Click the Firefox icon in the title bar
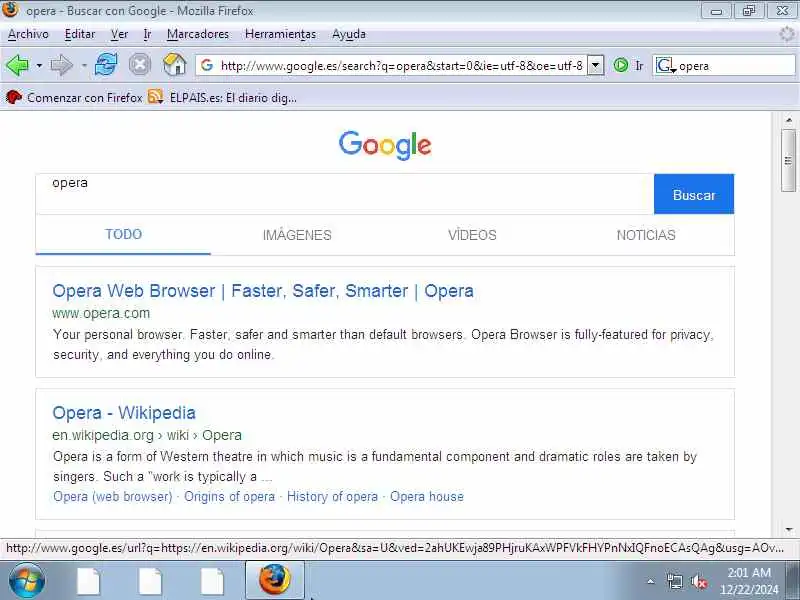Screen dimensions: 800x600 click(10, 9)
